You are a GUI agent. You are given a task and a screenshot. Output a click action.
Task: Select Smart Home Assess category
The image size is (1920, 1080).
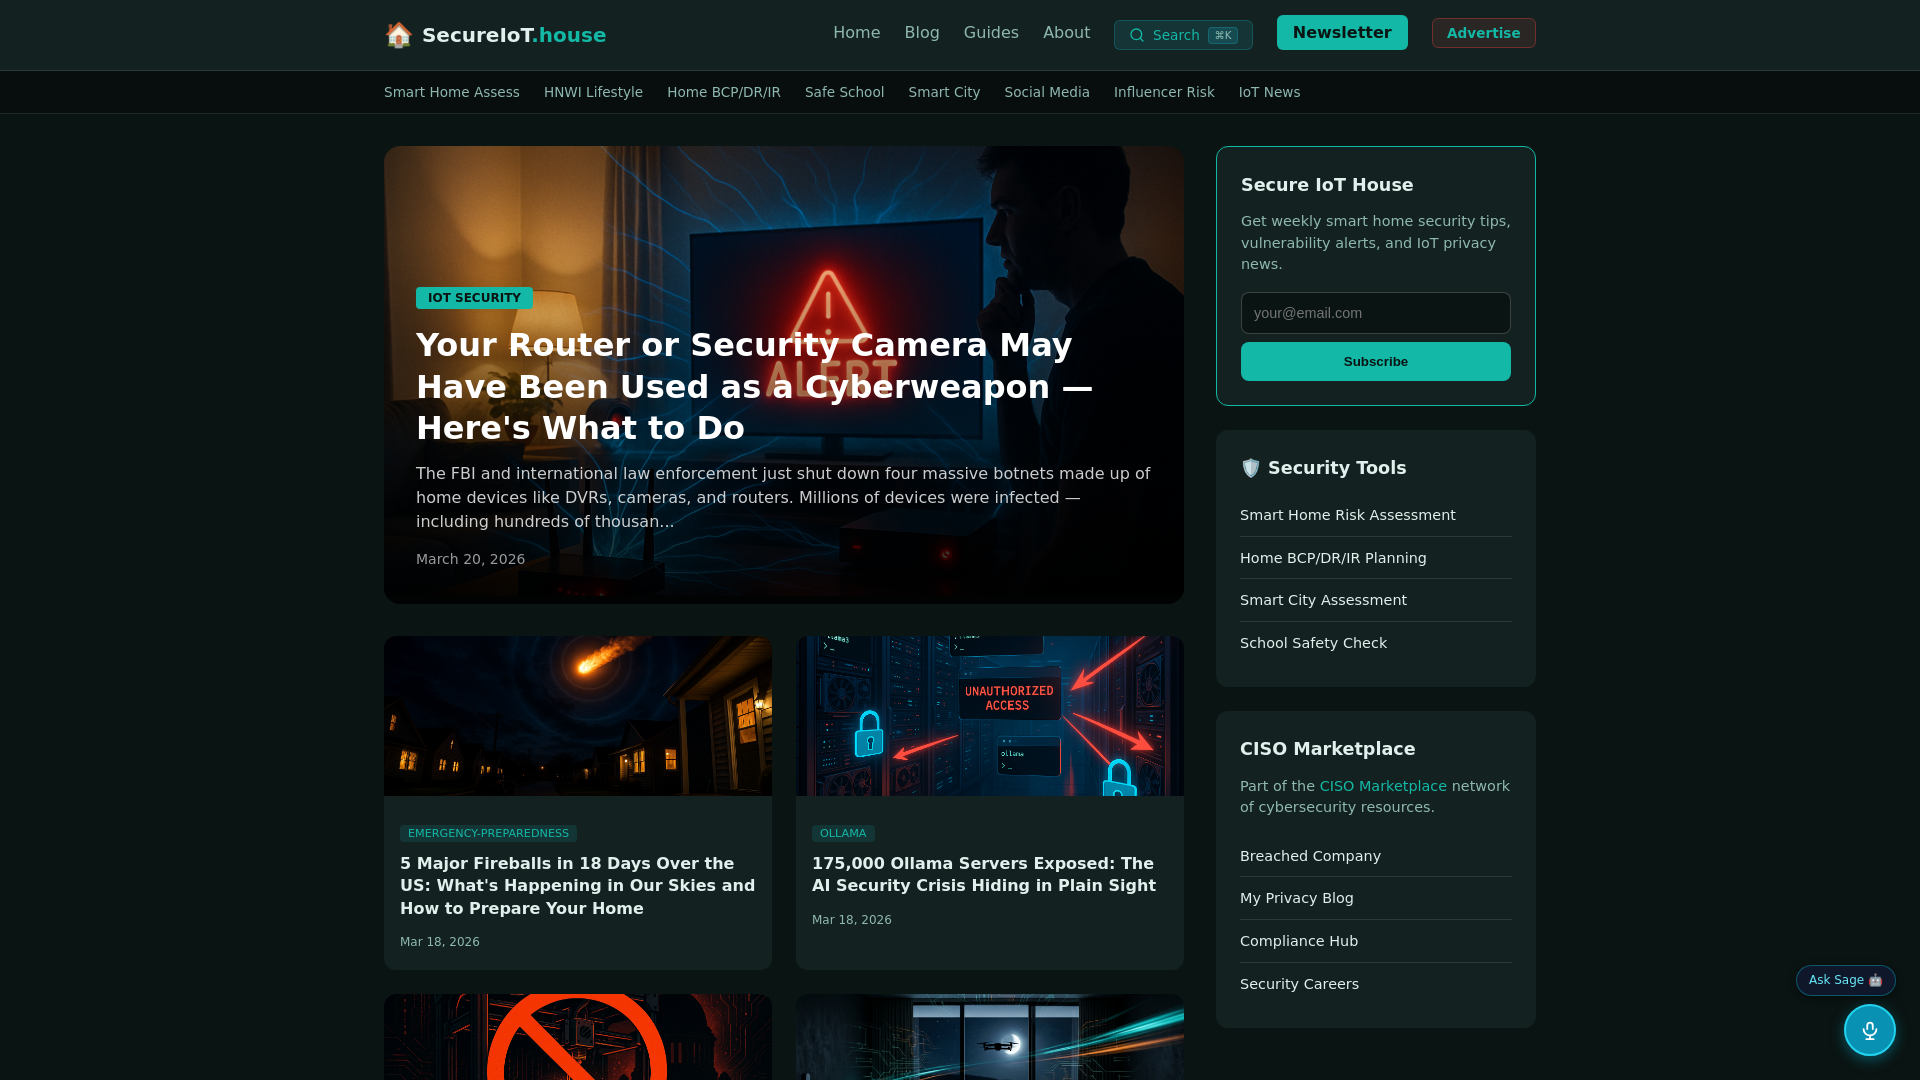(x=452, y=92)
